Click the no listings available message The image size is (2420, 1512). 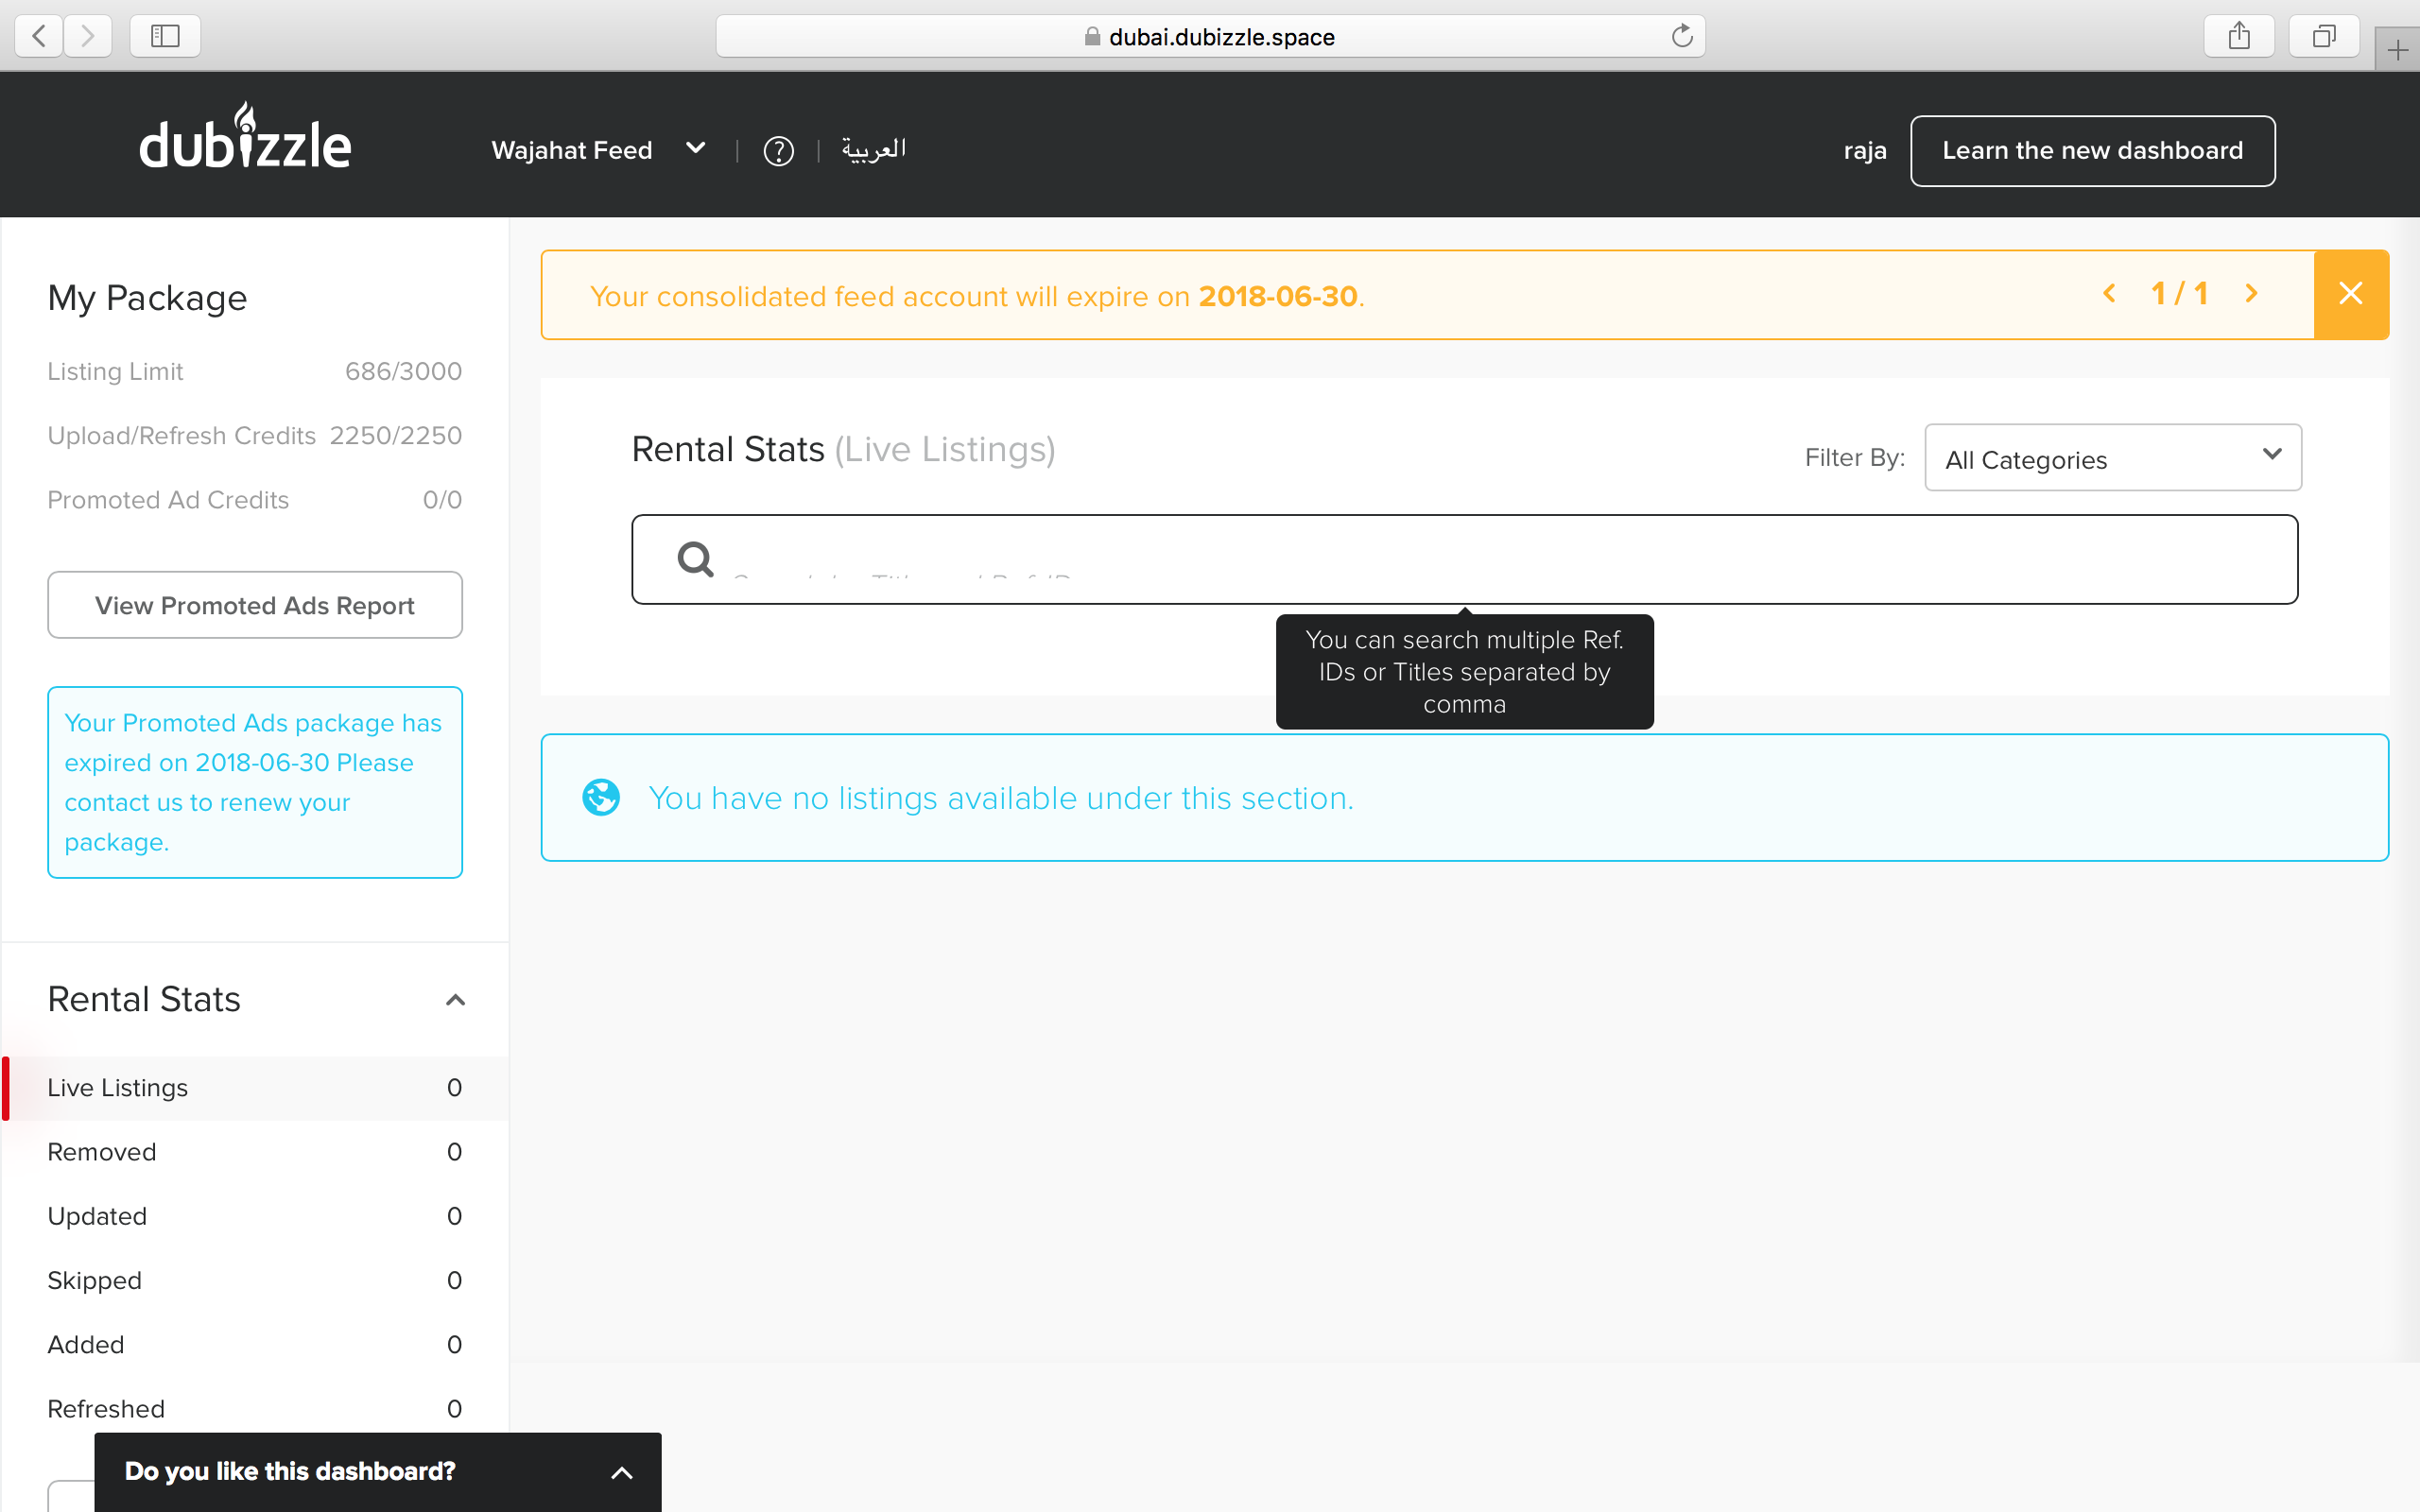[x=1001, y=798]
